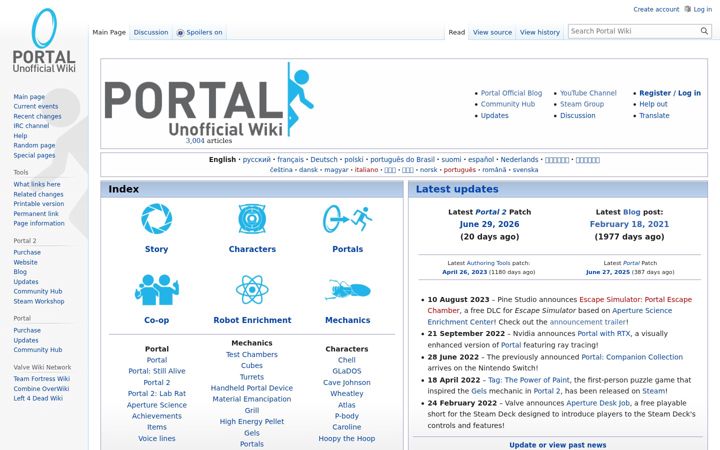Screen dimensions: 720x450
Task: Open Aperture Desk Job link
Action: pyautogui.click(x=598, y=403)
